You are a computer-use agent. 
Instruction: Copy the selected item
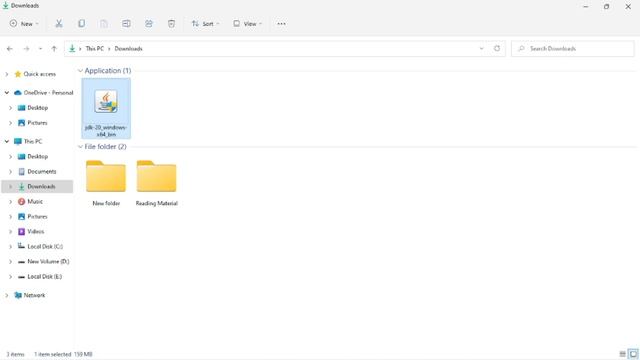[82, 24]
